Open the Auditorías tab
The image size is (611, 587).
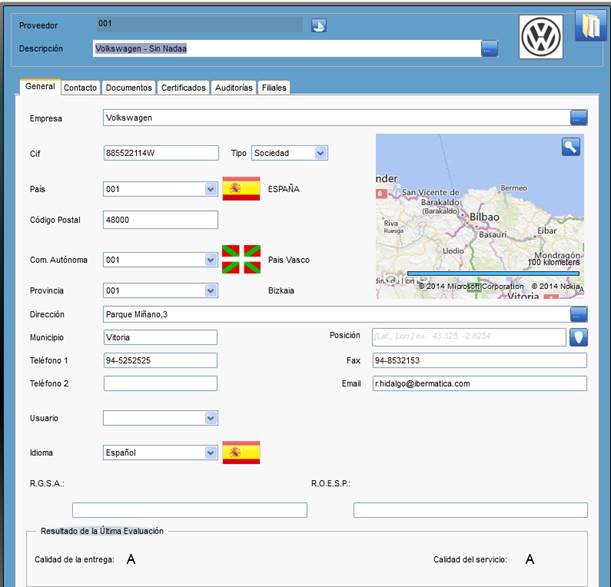point(234,88)
